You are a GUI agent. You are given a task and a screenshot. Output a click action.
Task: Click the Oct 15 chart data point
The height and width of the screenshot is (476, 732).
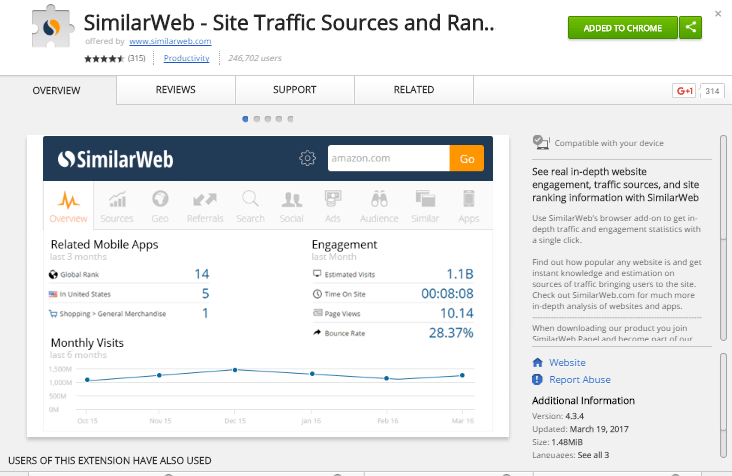tap(87, 380)
